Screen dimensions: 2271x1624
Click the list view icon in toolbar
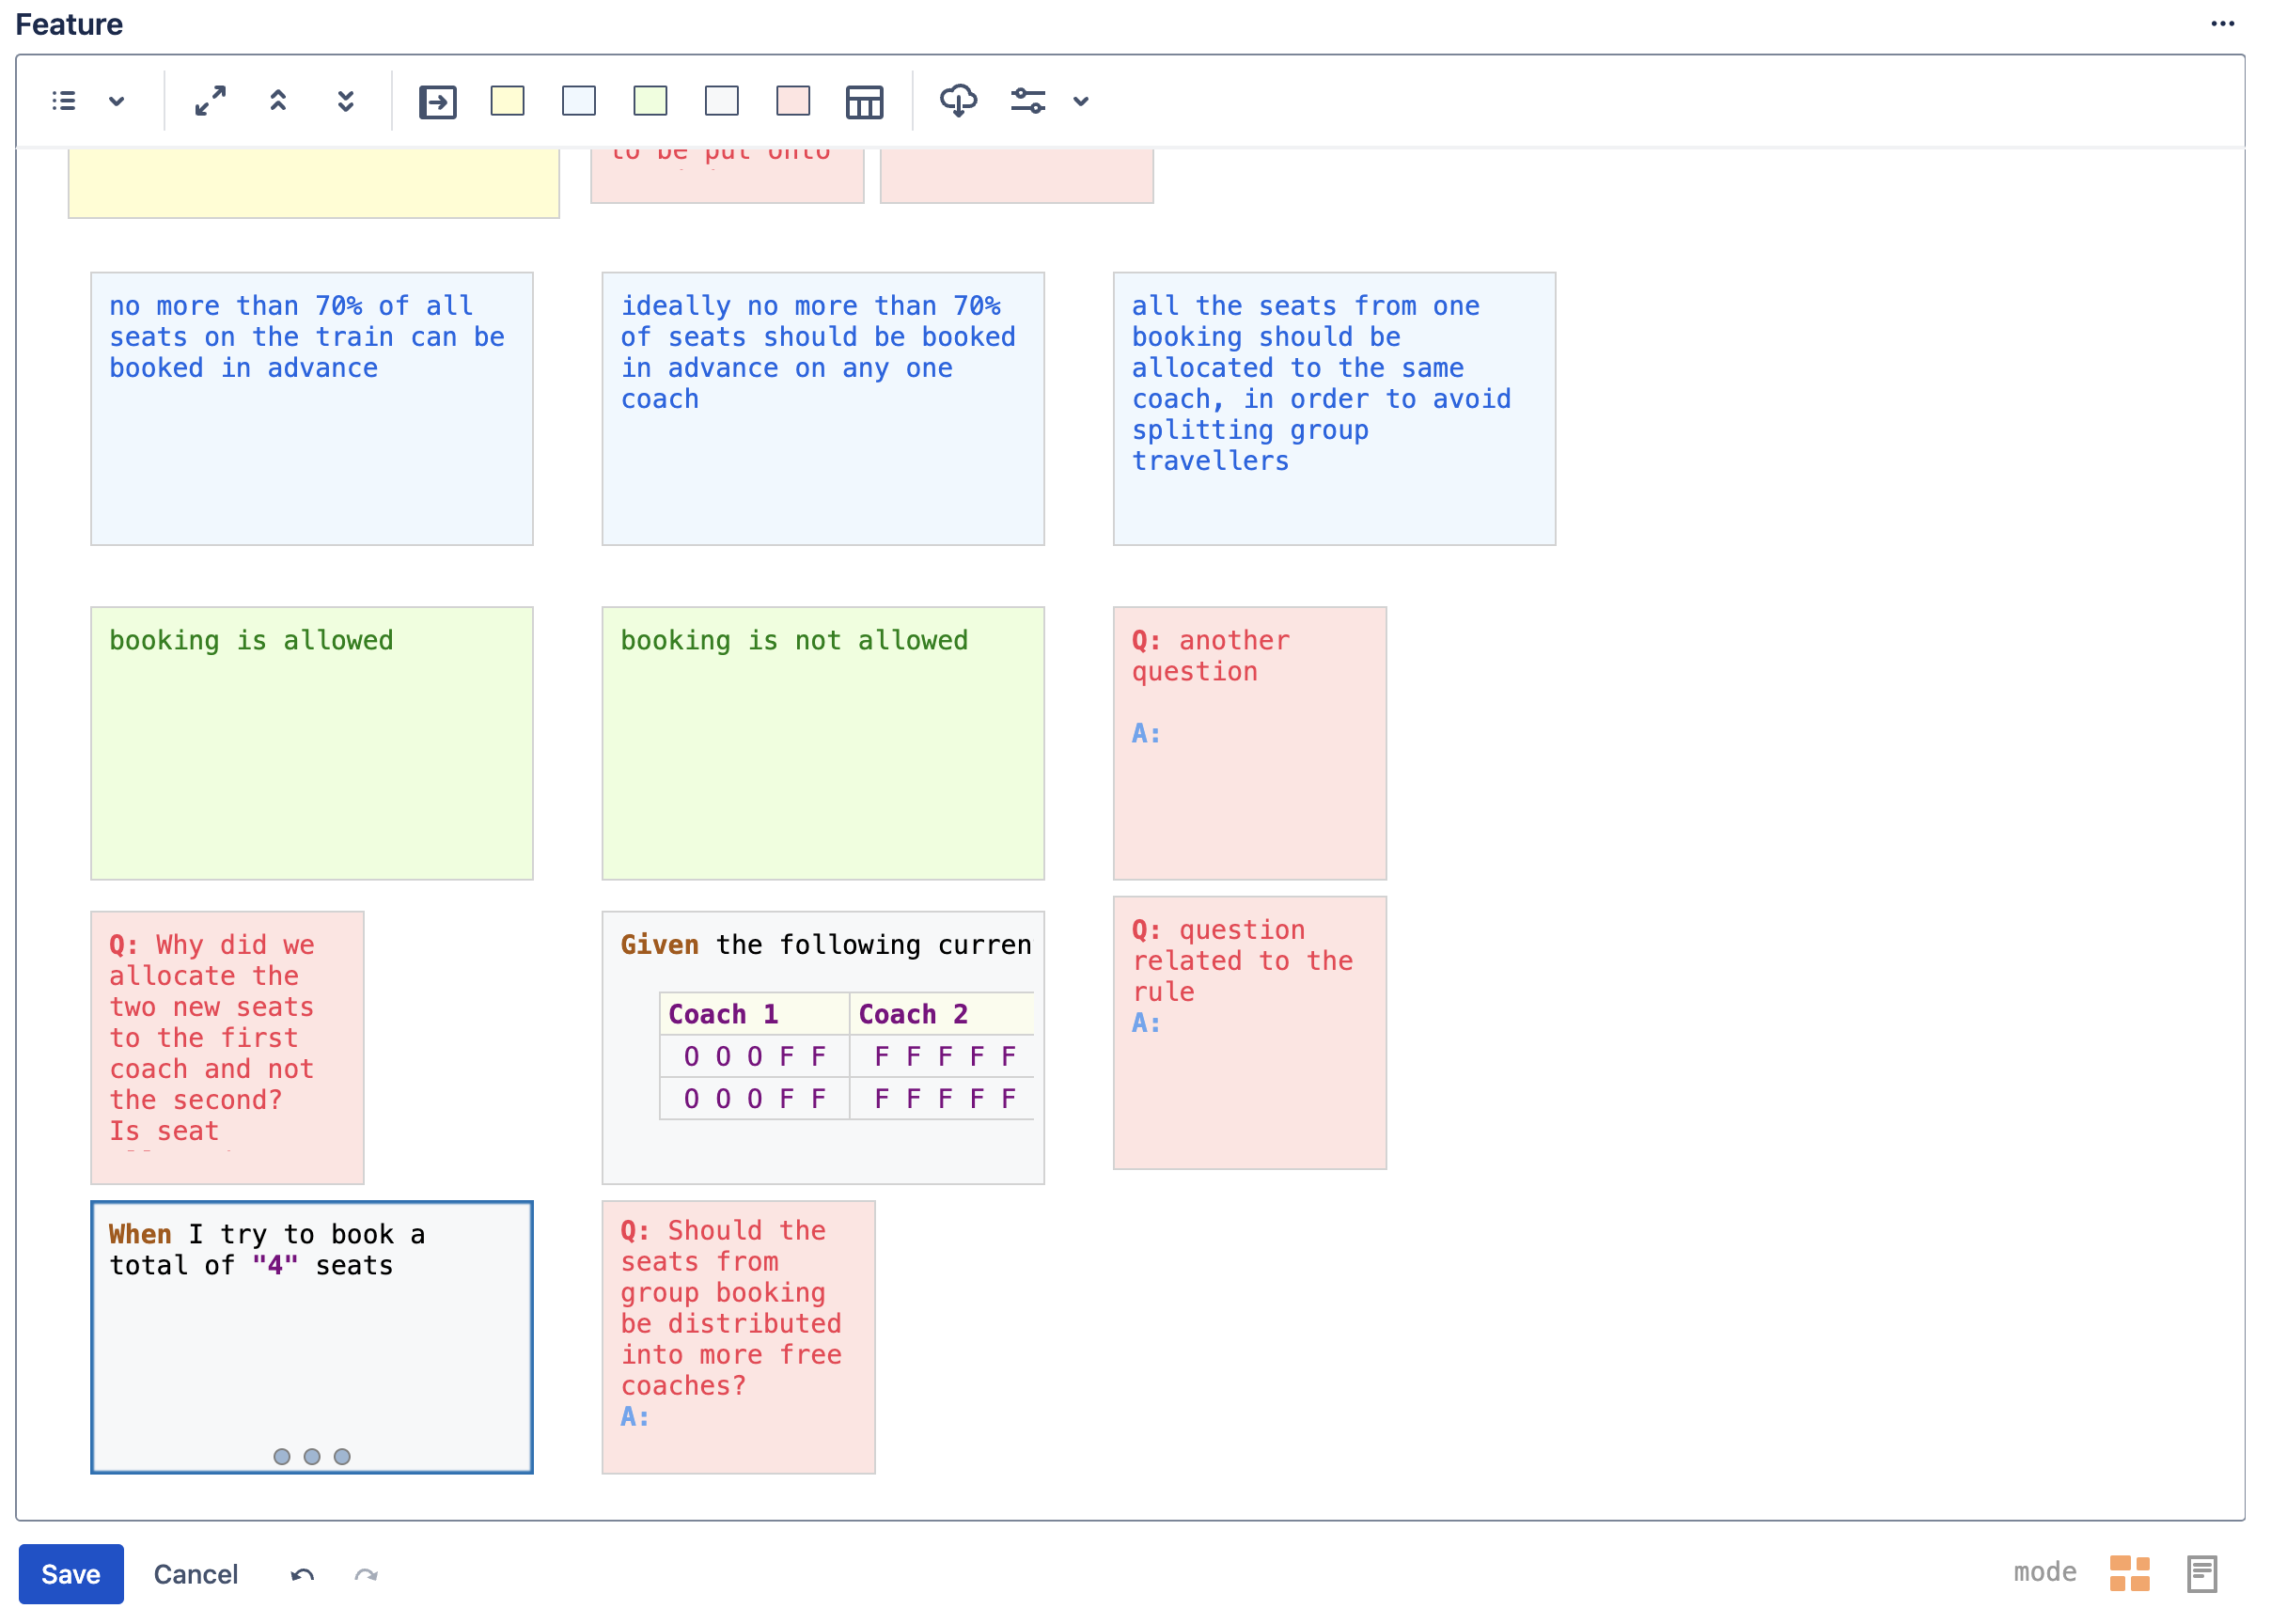point(64,101)
